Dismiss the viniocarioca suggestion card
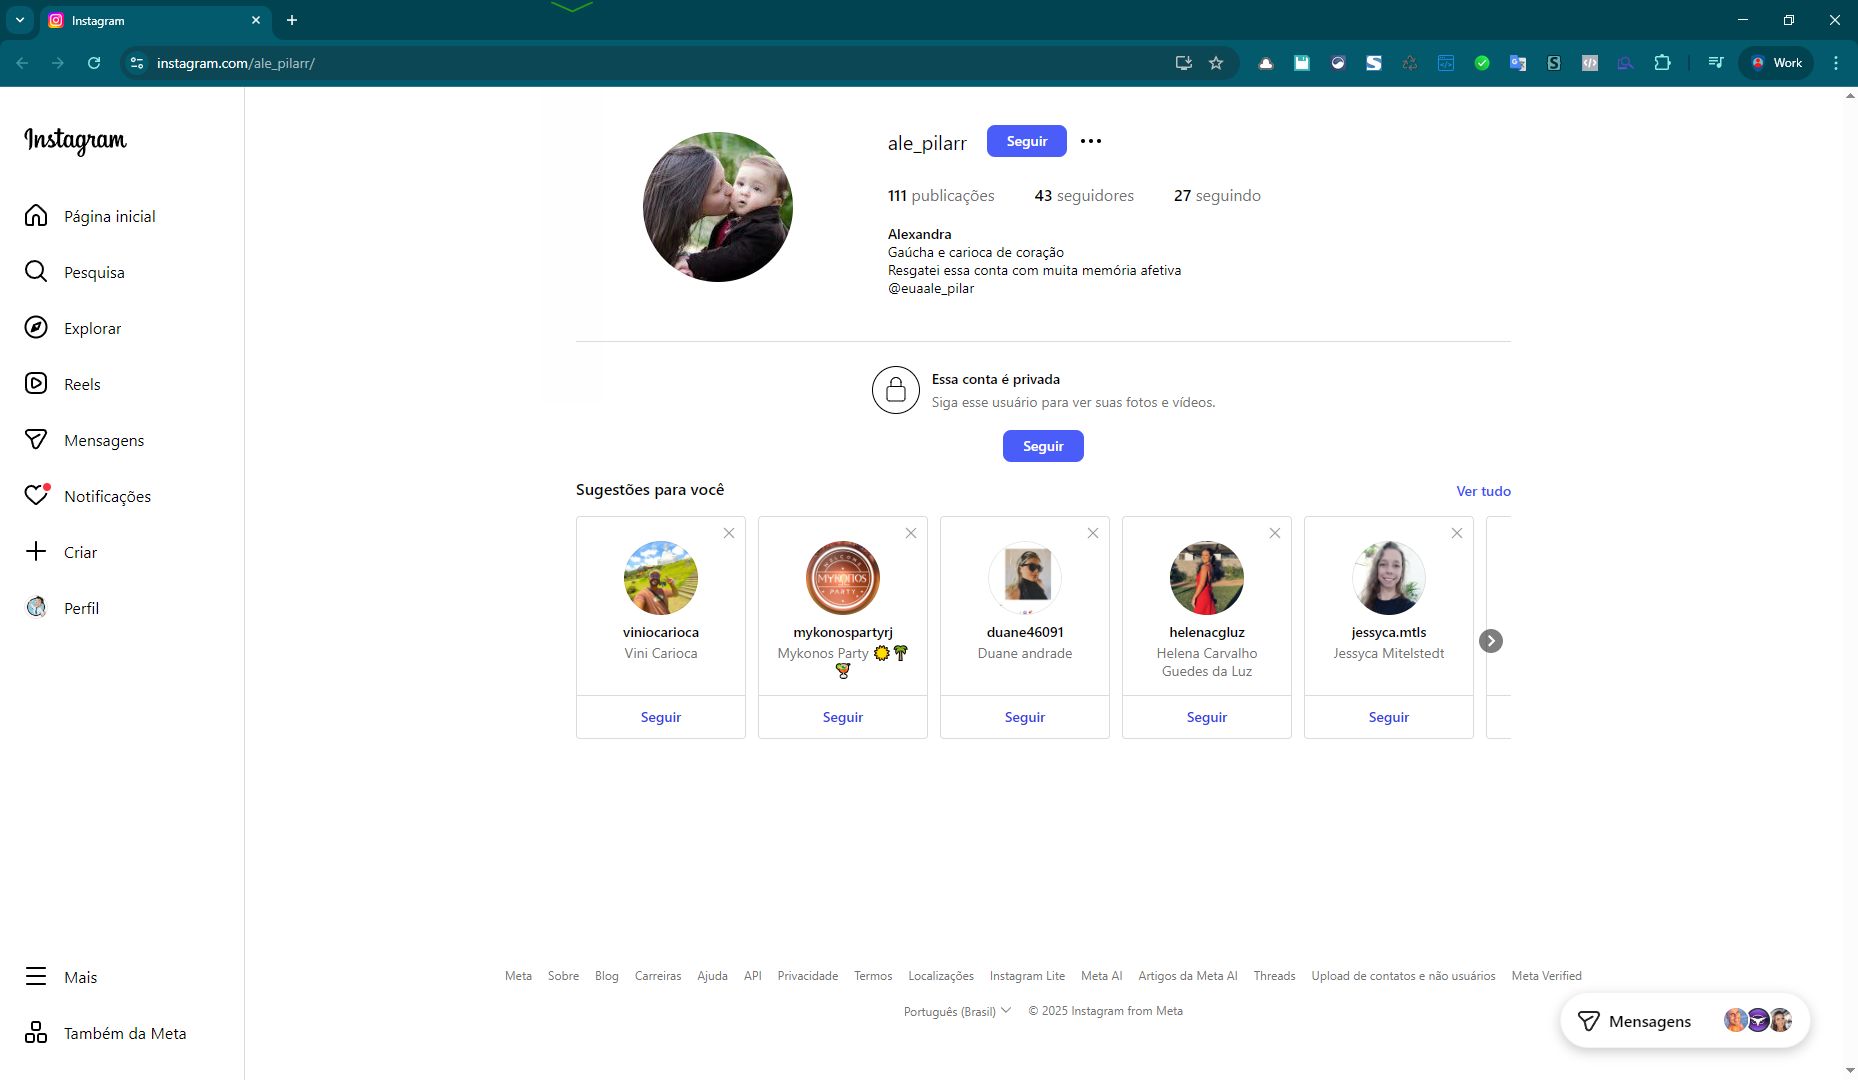 click(729, 533)
